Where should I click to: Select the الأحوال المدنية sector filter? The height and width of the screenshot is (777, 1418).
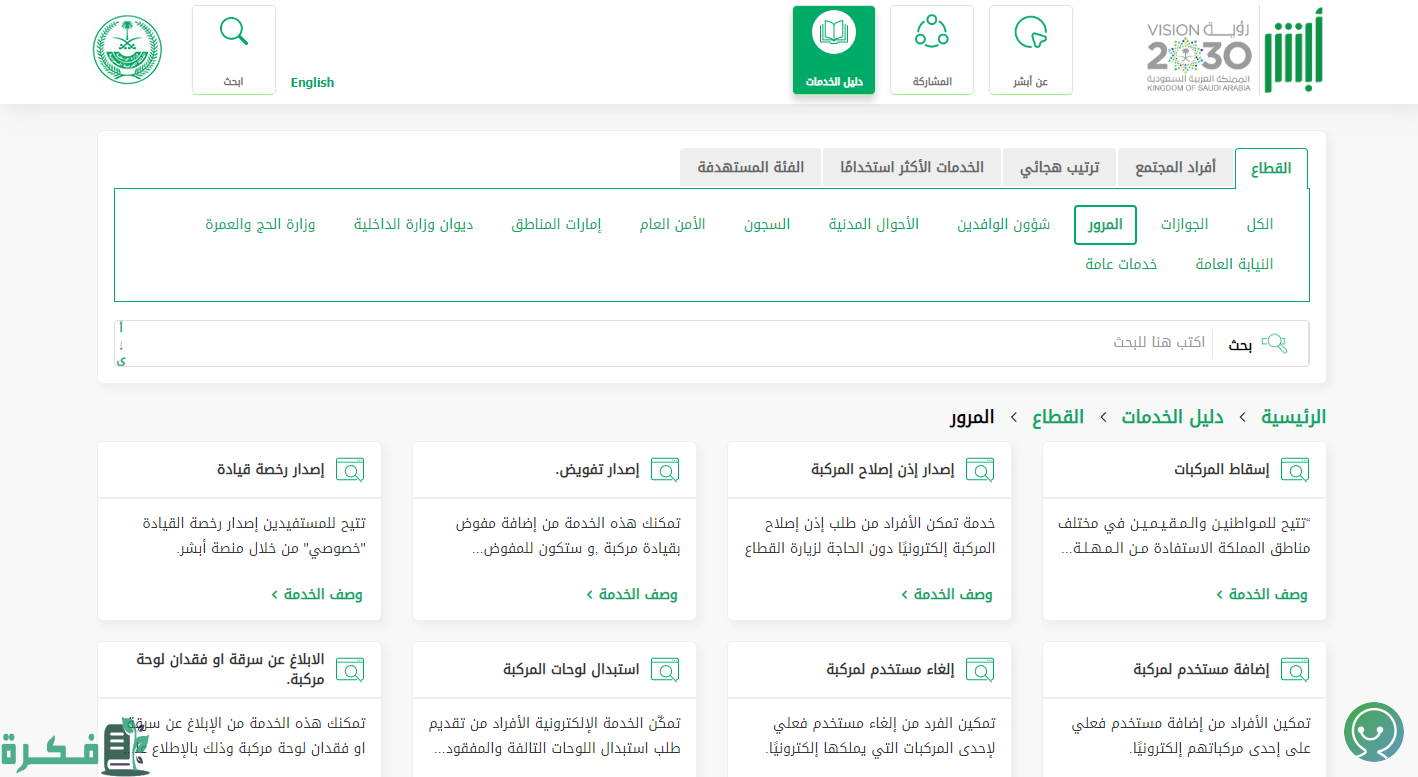tap(873, 225)
